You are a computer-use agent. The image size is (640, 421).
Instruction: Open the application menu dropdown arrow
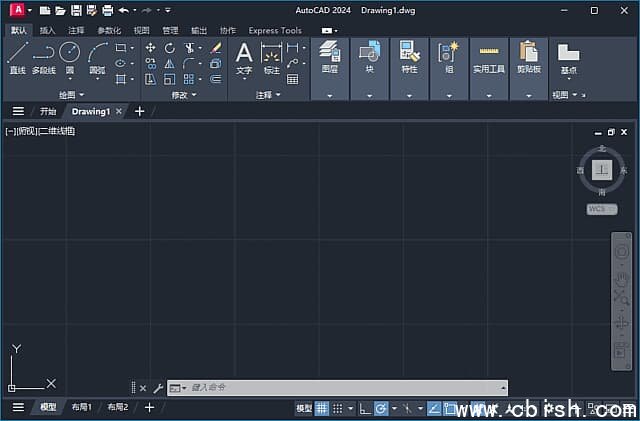(x=30, y=10)
